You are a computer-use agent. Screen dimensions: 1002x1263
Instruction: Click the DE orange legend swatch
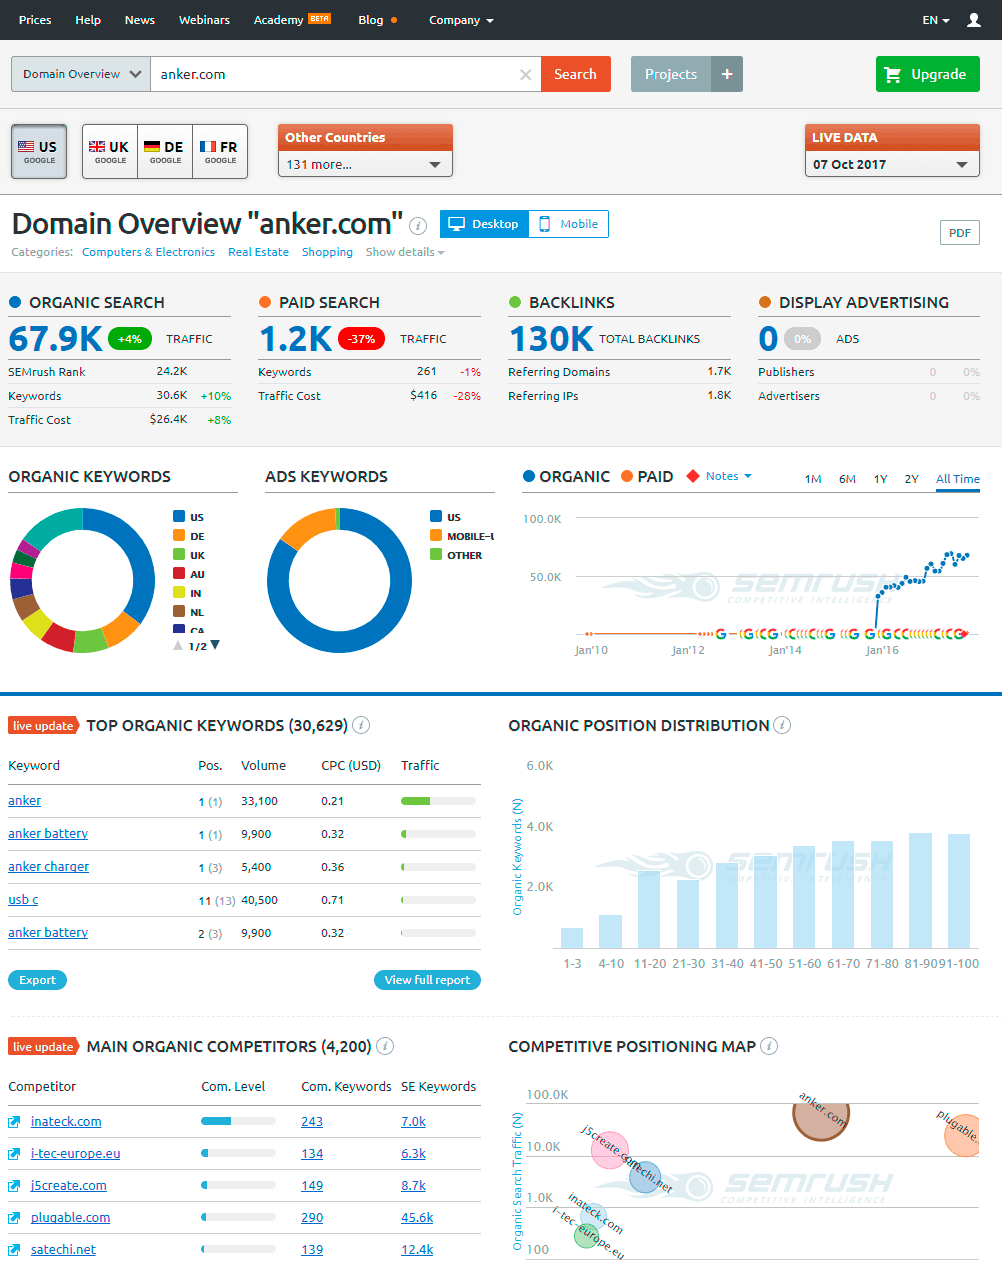point(179,536)
